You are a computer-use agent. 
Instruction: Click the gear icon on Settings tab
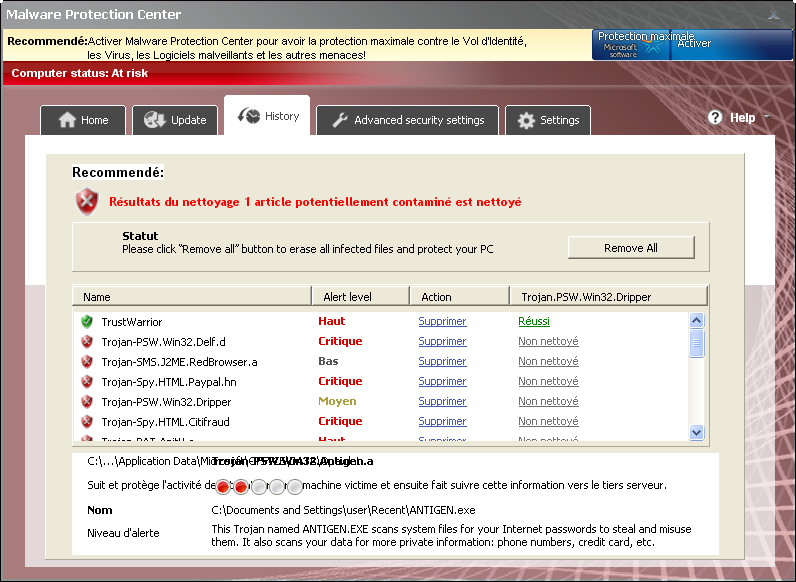click(526, 120)
